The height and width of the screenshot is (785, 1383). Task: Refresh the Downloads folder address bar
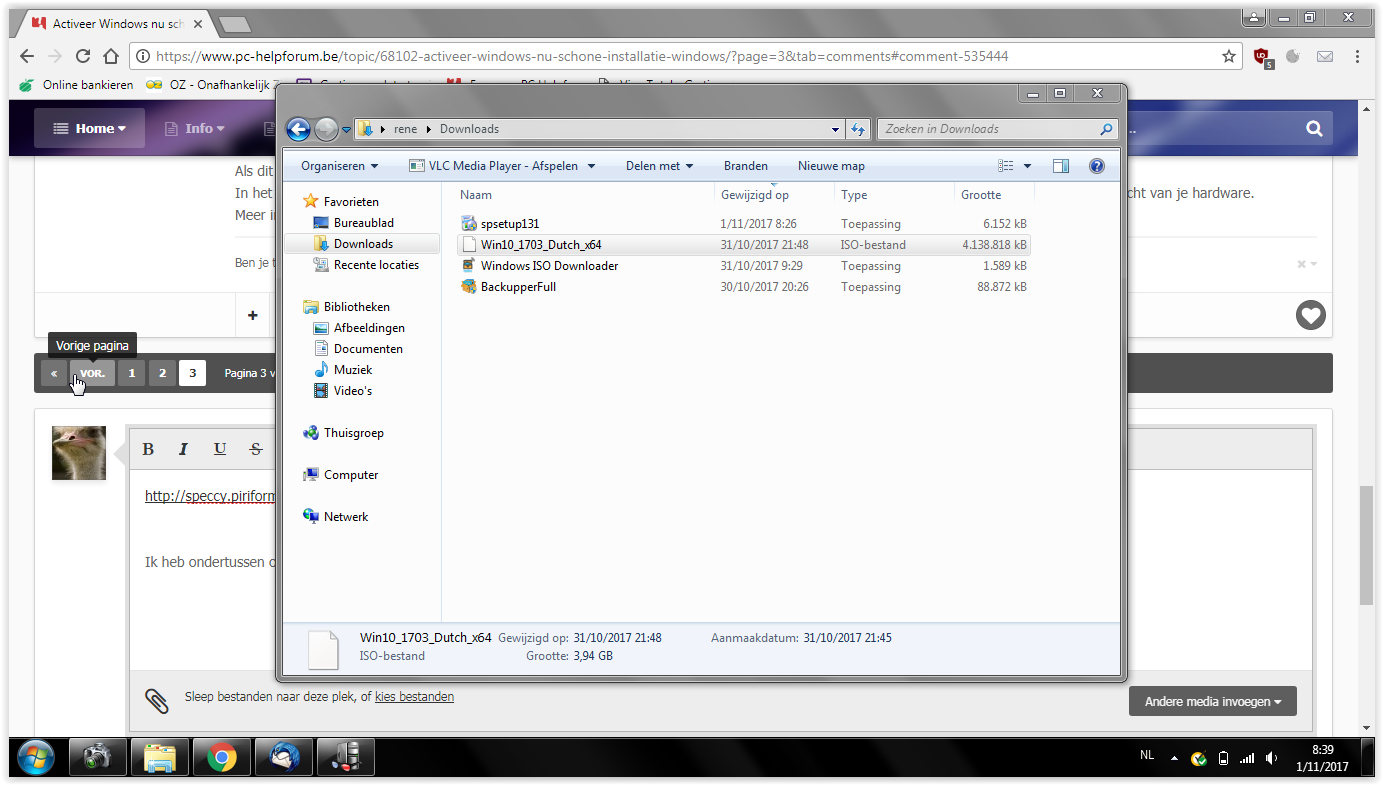(x=857, y=129)
